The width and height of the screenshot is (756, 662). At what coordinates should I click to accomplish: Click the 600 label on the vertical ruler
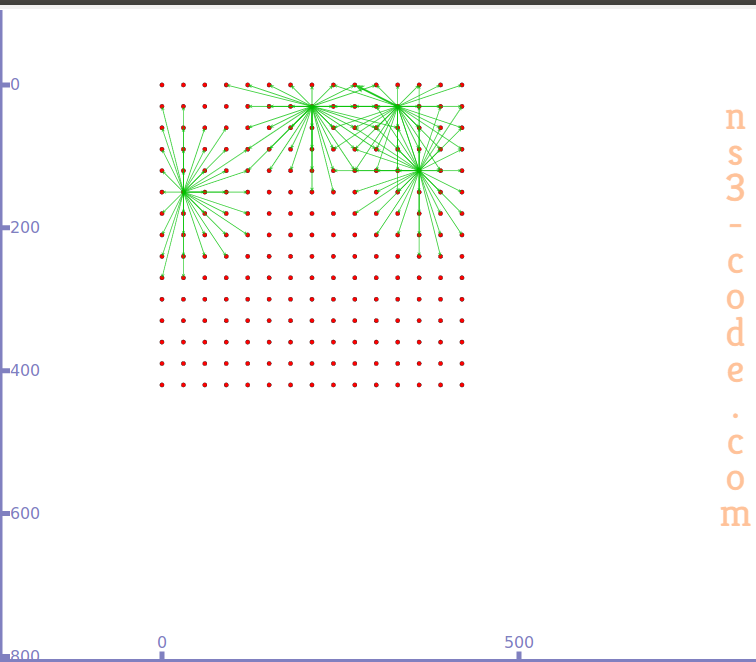[25, 513]
